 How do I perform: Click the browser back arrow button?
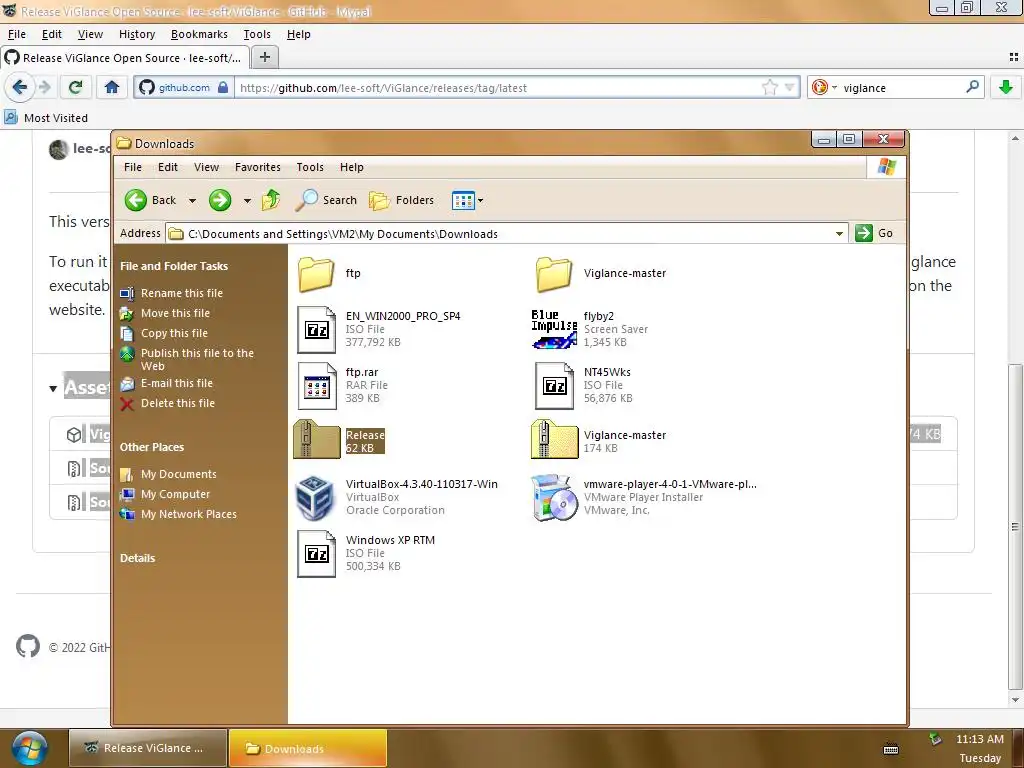pos(20,87)
